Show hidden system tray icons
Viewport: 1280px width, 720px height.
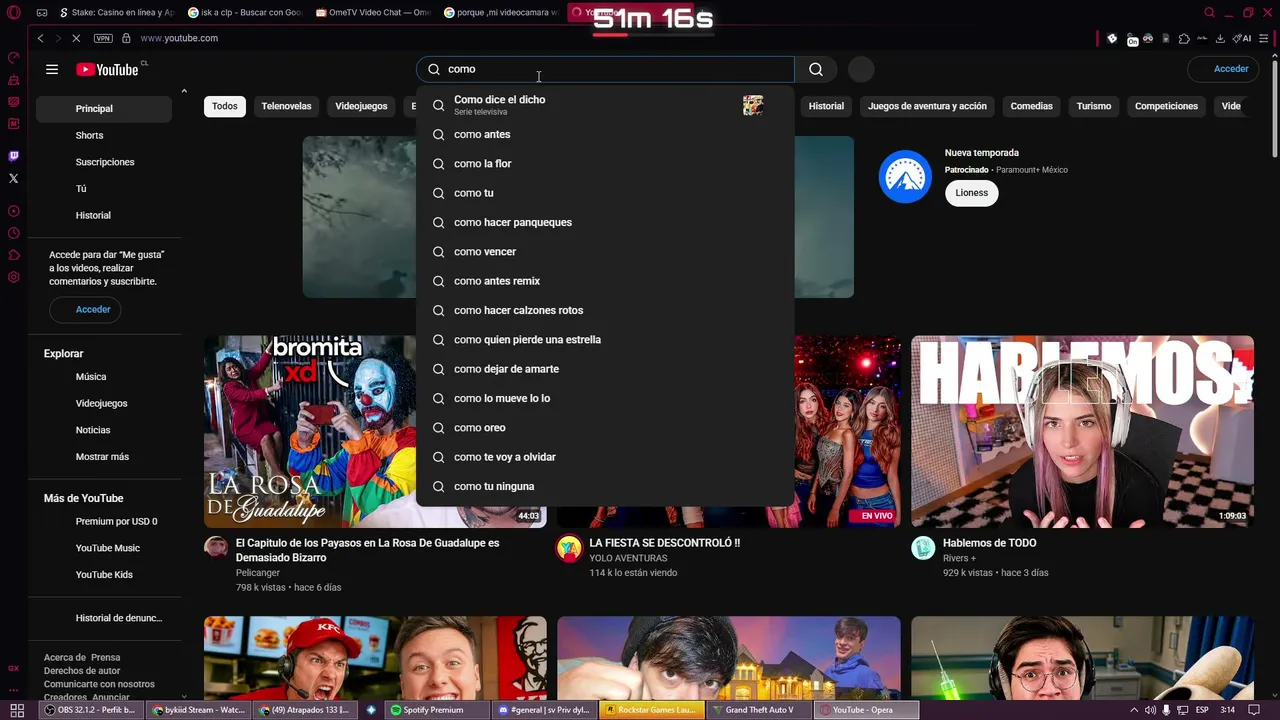point(1133,710)
